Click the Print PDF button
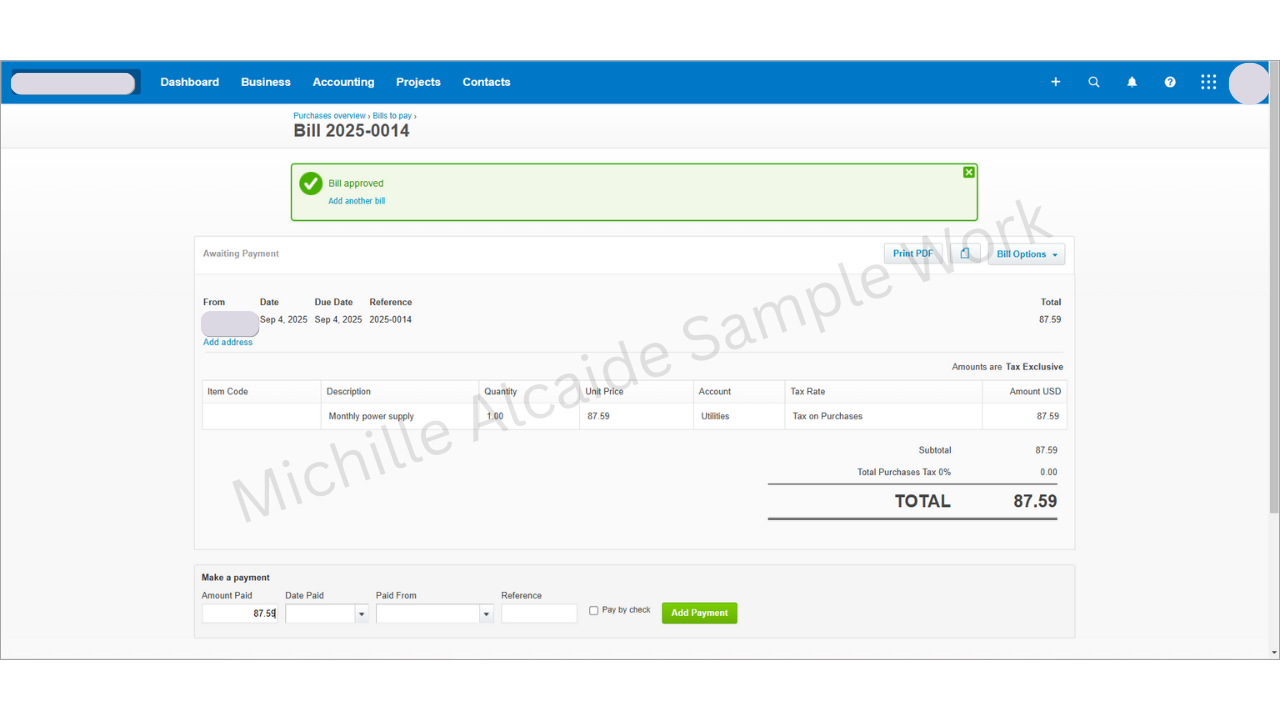 click(x=913, y=254)
